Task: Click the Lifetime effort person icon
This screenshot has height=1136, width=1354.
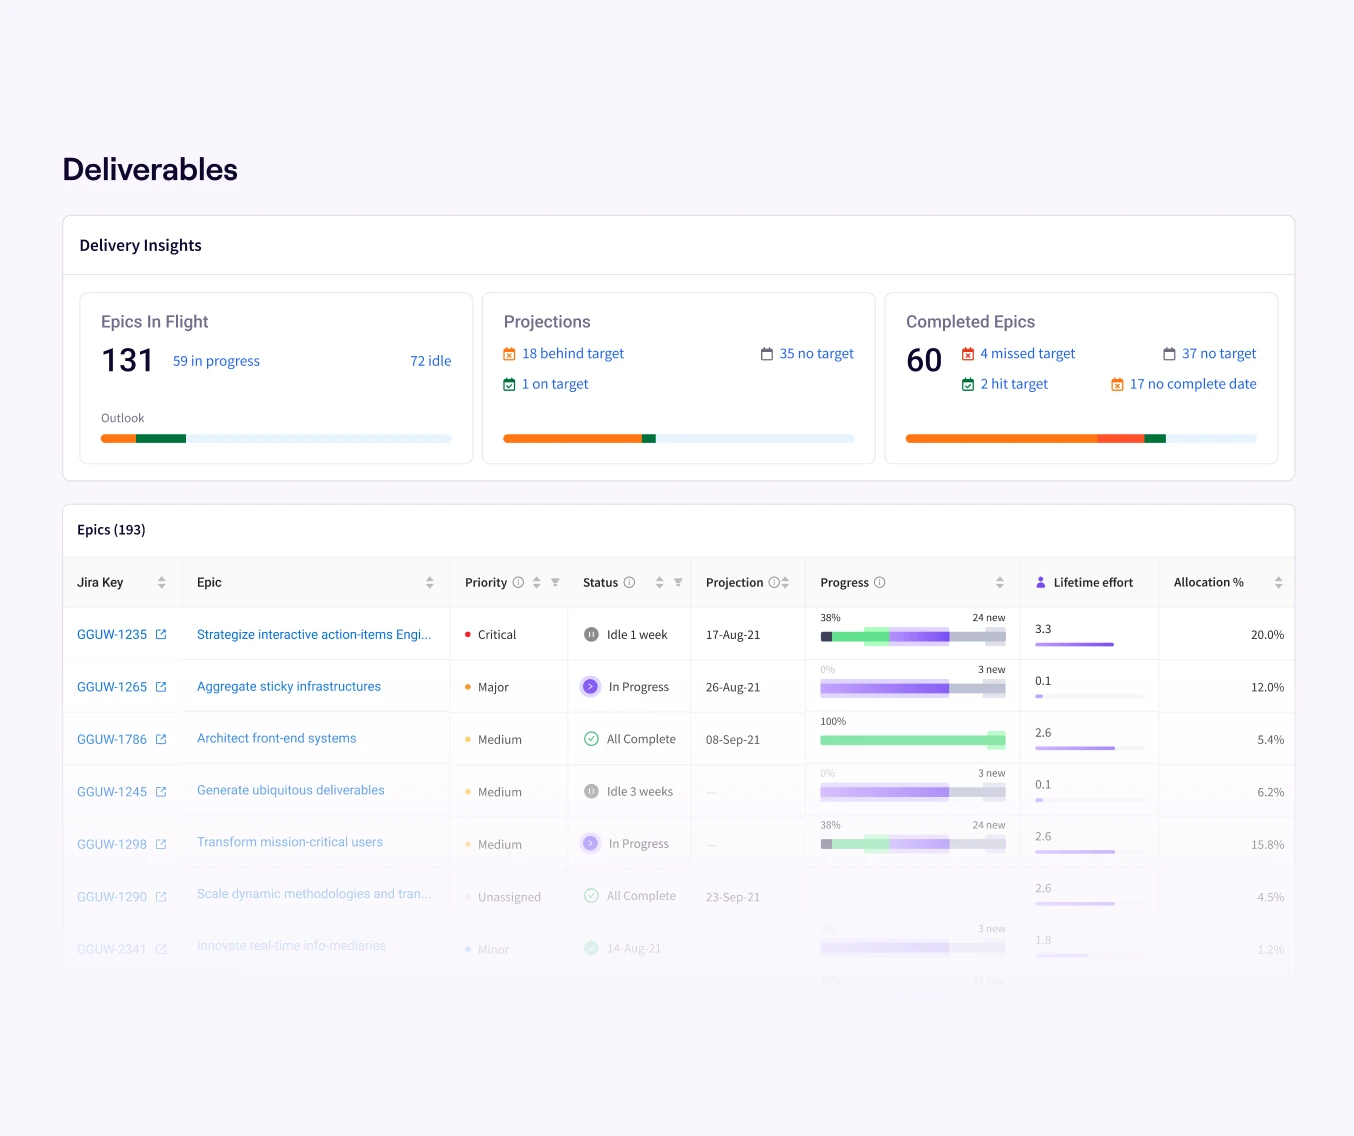Action: 1041,583
